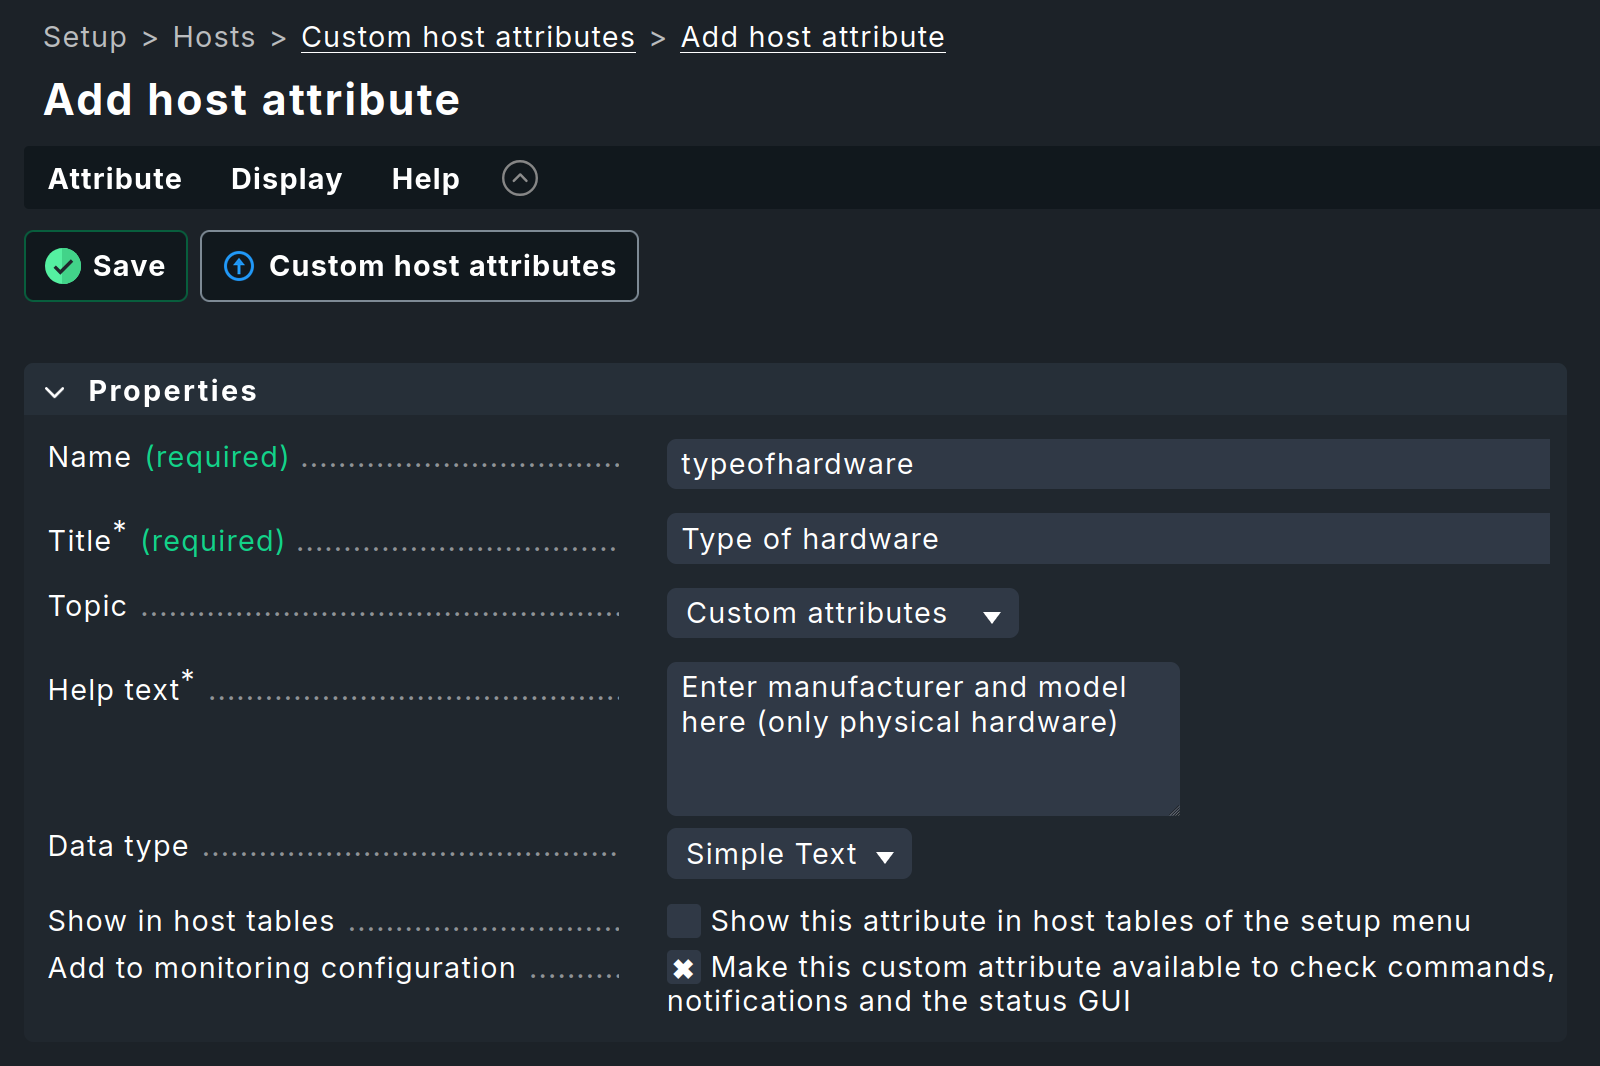The height and width of the screenshot is (1066, 1600).
Task: Click inside the Help text textarea
Action: [x=922, y=740]
